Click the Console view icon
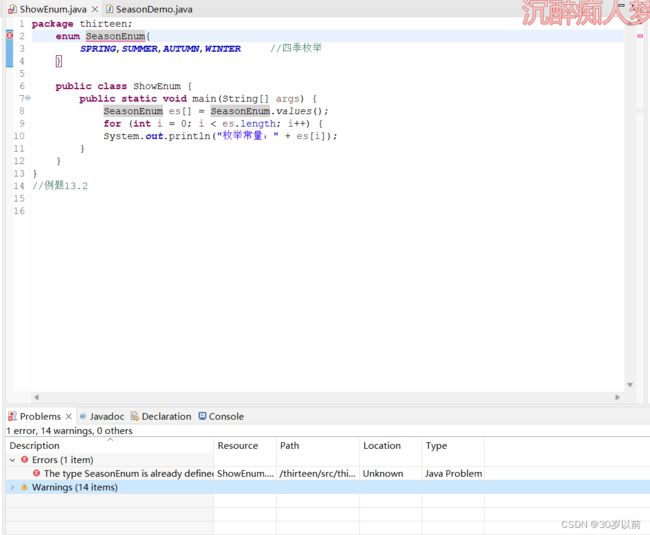Image resolution: width=650 pixels, height=535 pixels. pos(202,416)
